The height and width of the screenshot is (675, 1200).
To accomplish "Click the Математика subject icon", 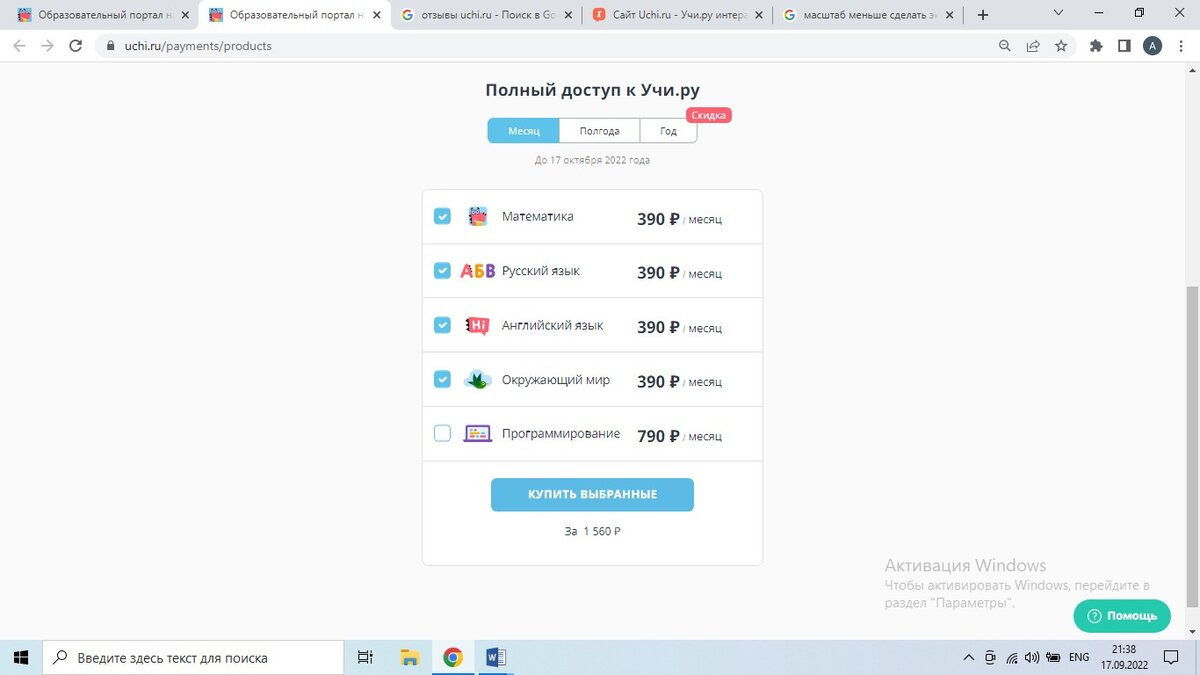I will (478, 216).
